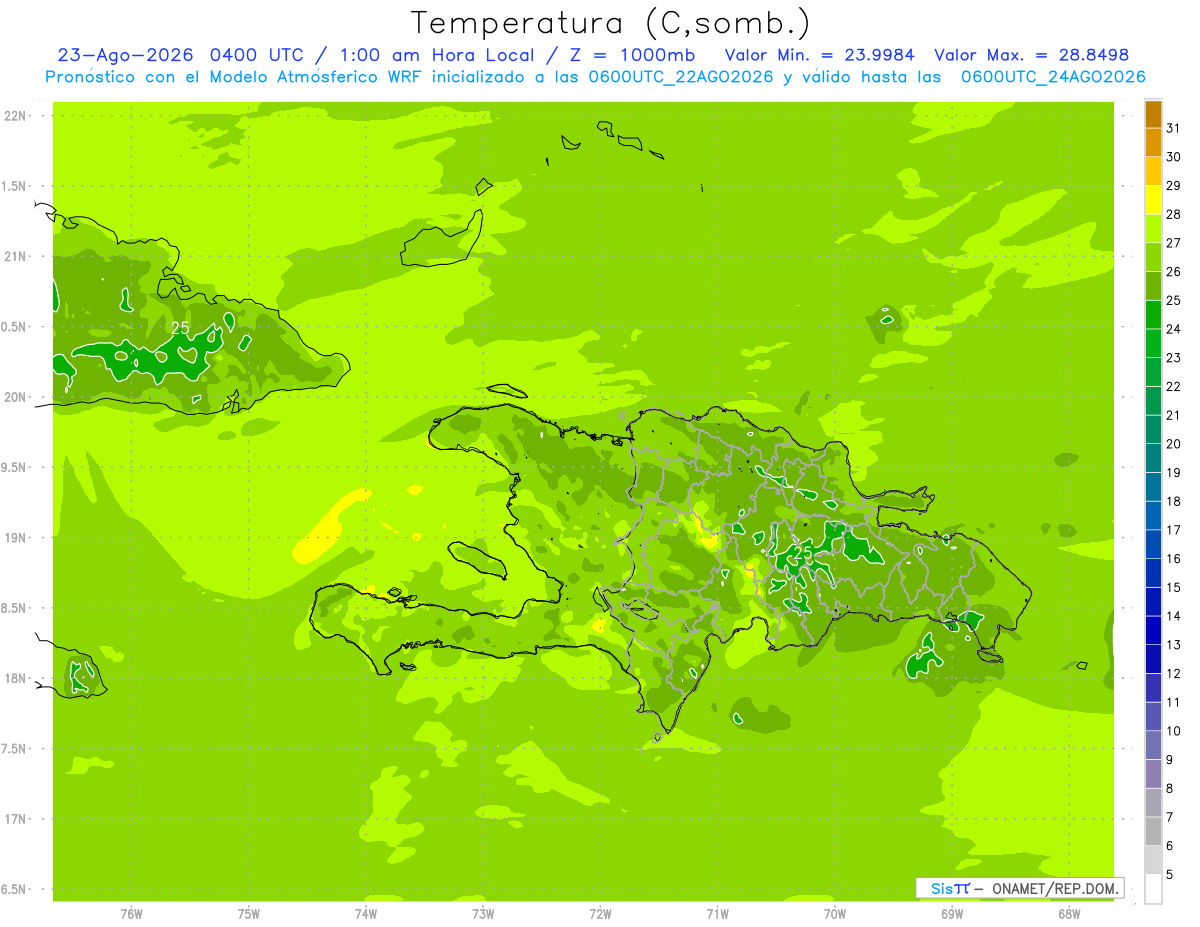
Task: Click the 76W longitude axis label
Action: click(131, 913)
